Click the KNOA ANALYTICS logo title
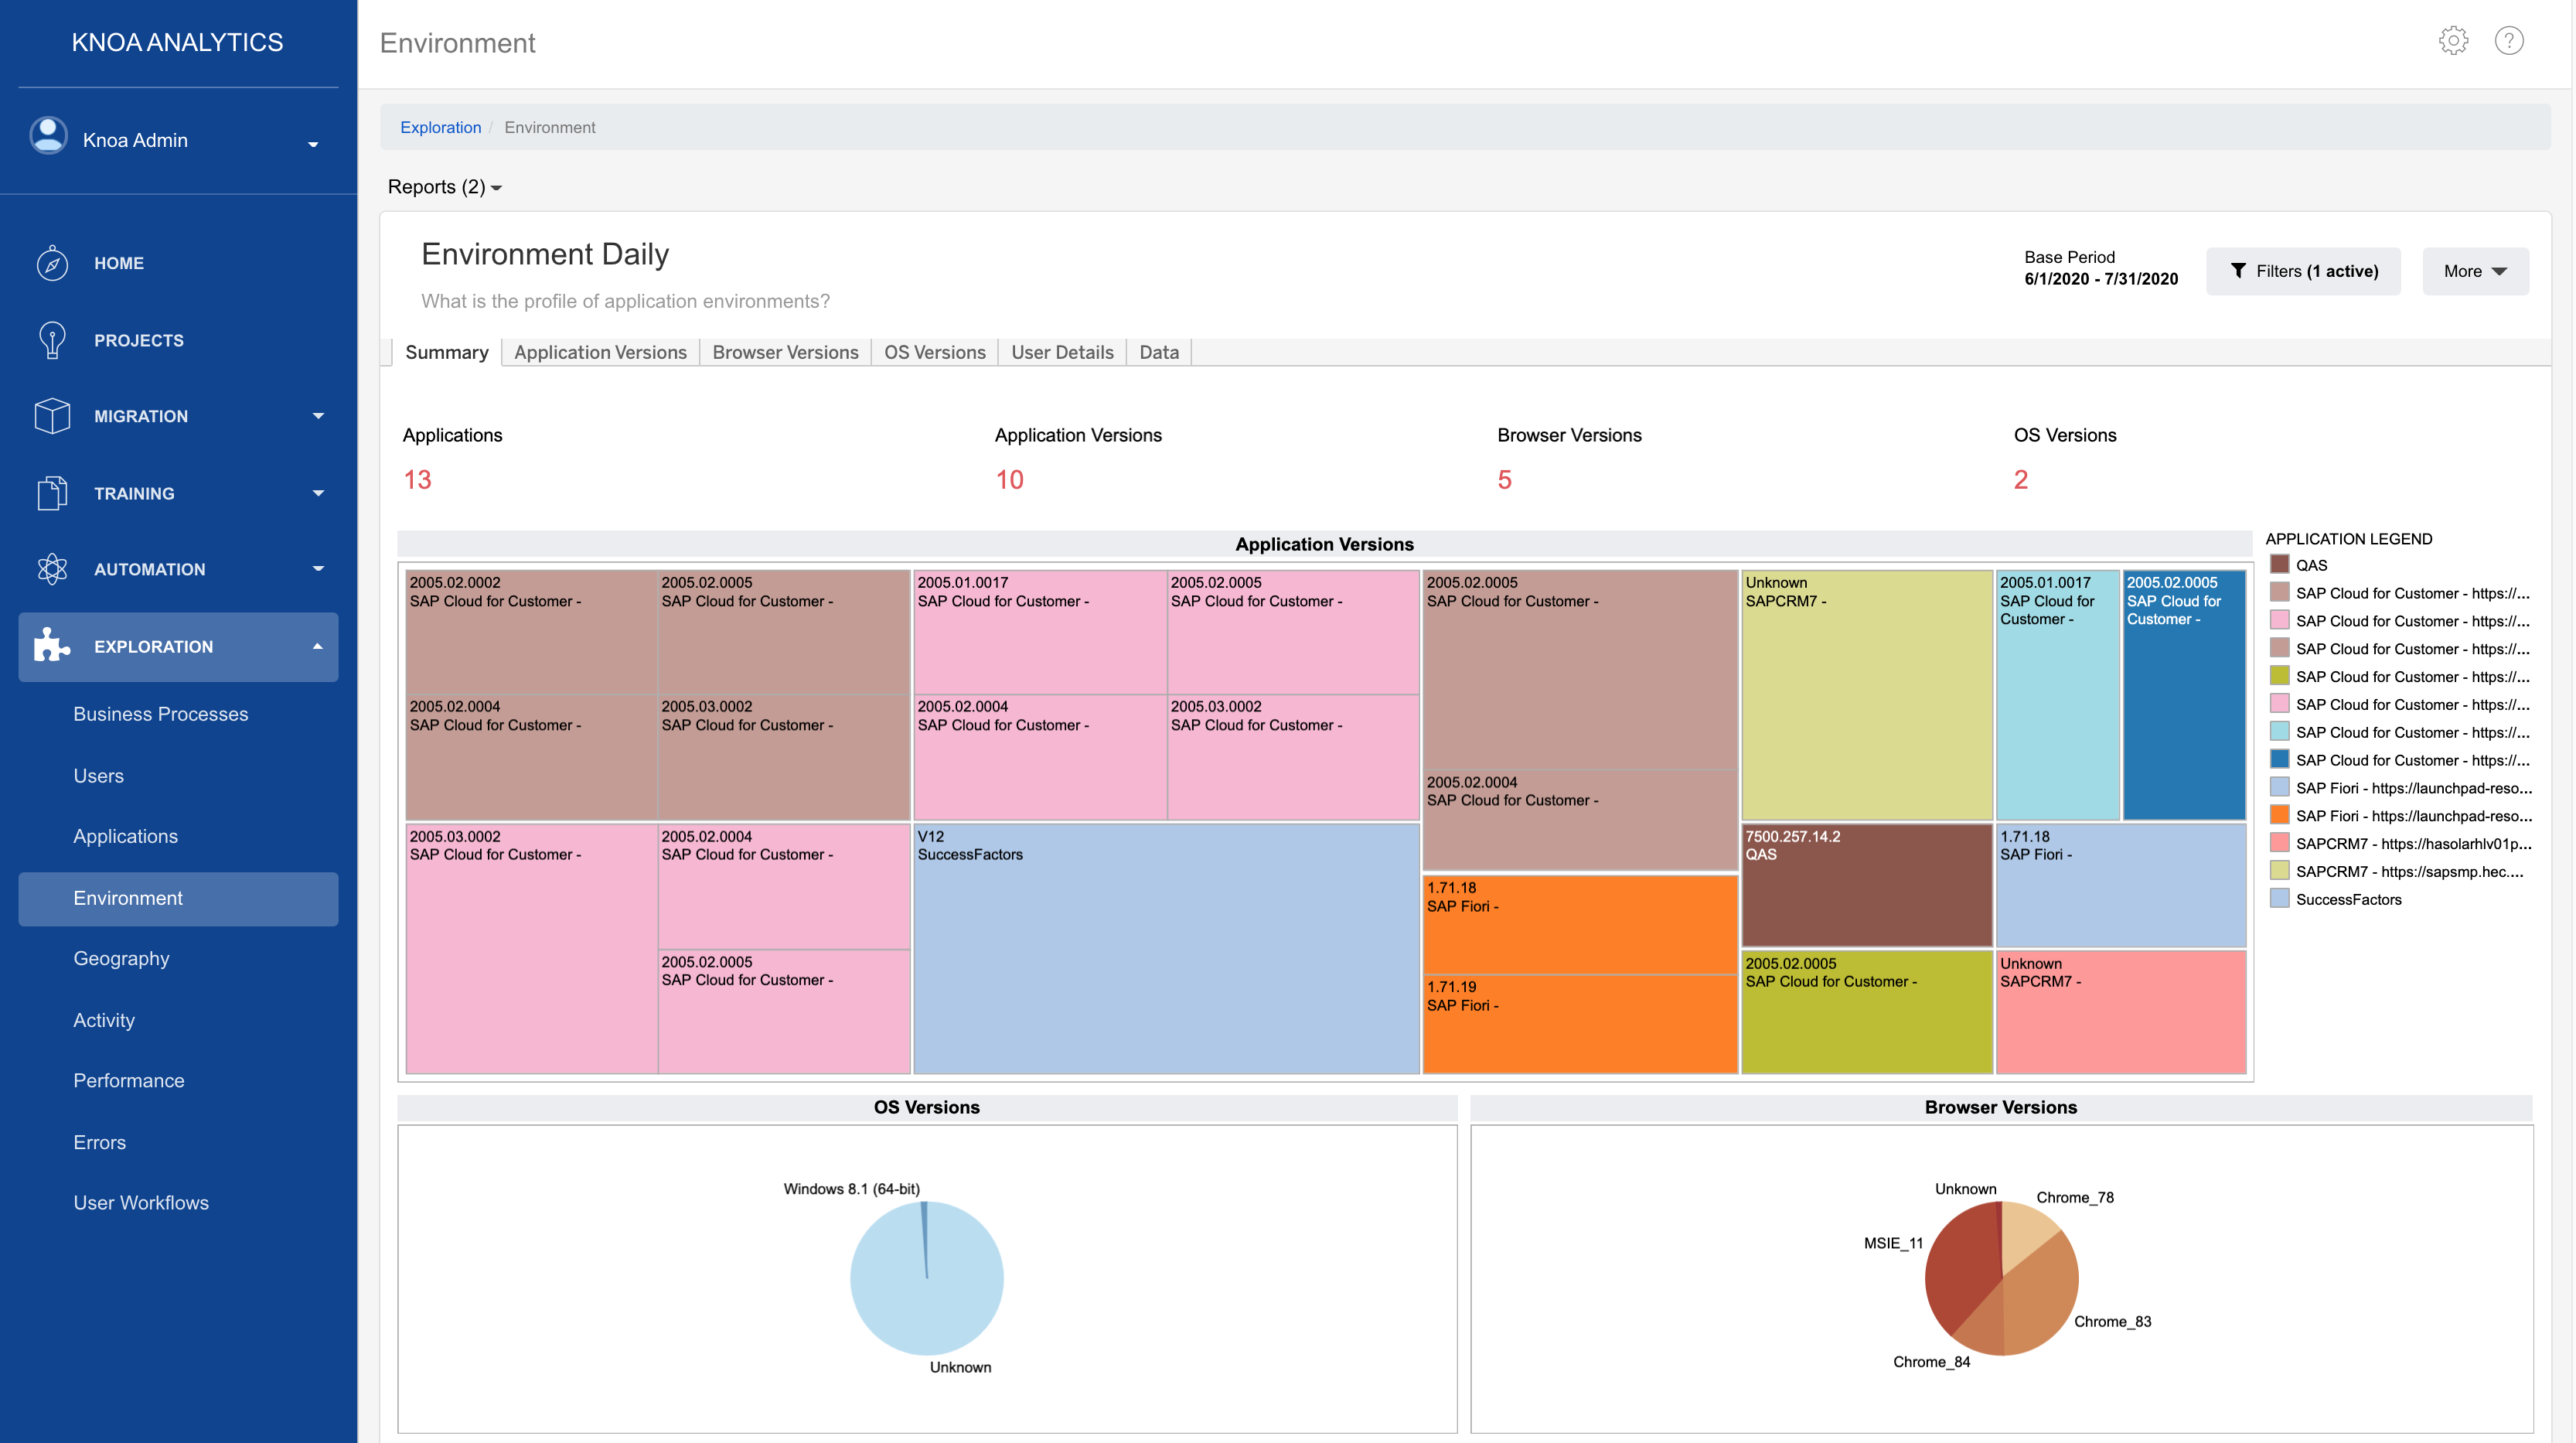The width and height of the screenshot is (2576, 1443). 177,42
